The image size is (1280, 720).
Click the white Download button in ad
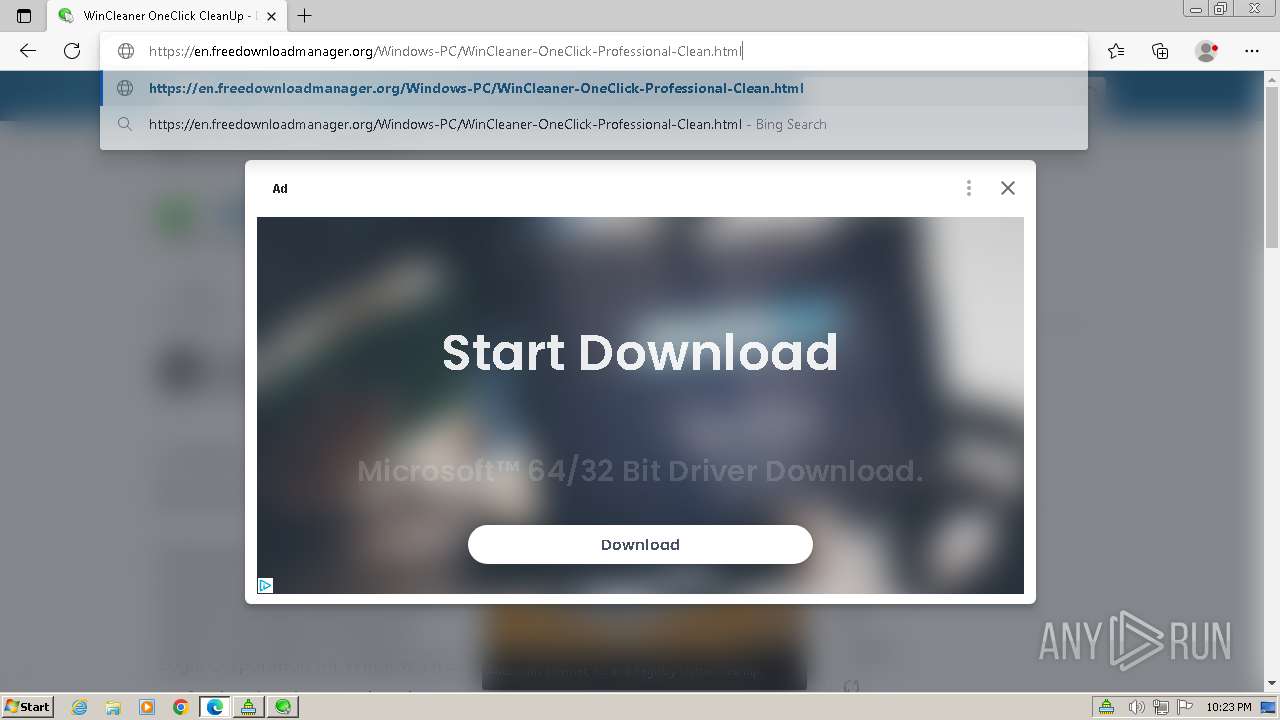[x=640, y=544]
